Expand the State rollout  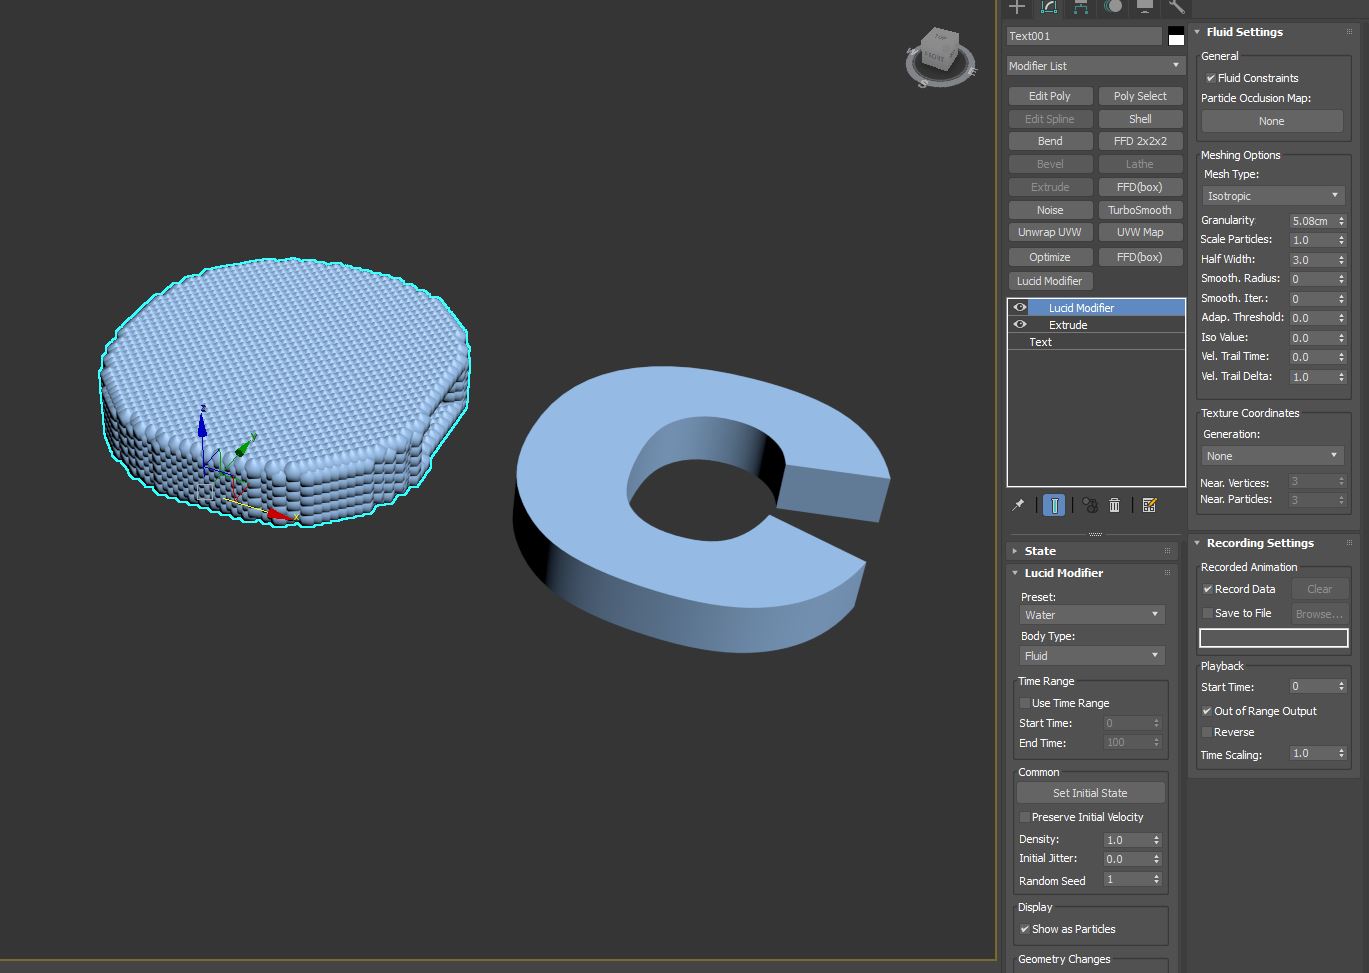(1040, 551)
